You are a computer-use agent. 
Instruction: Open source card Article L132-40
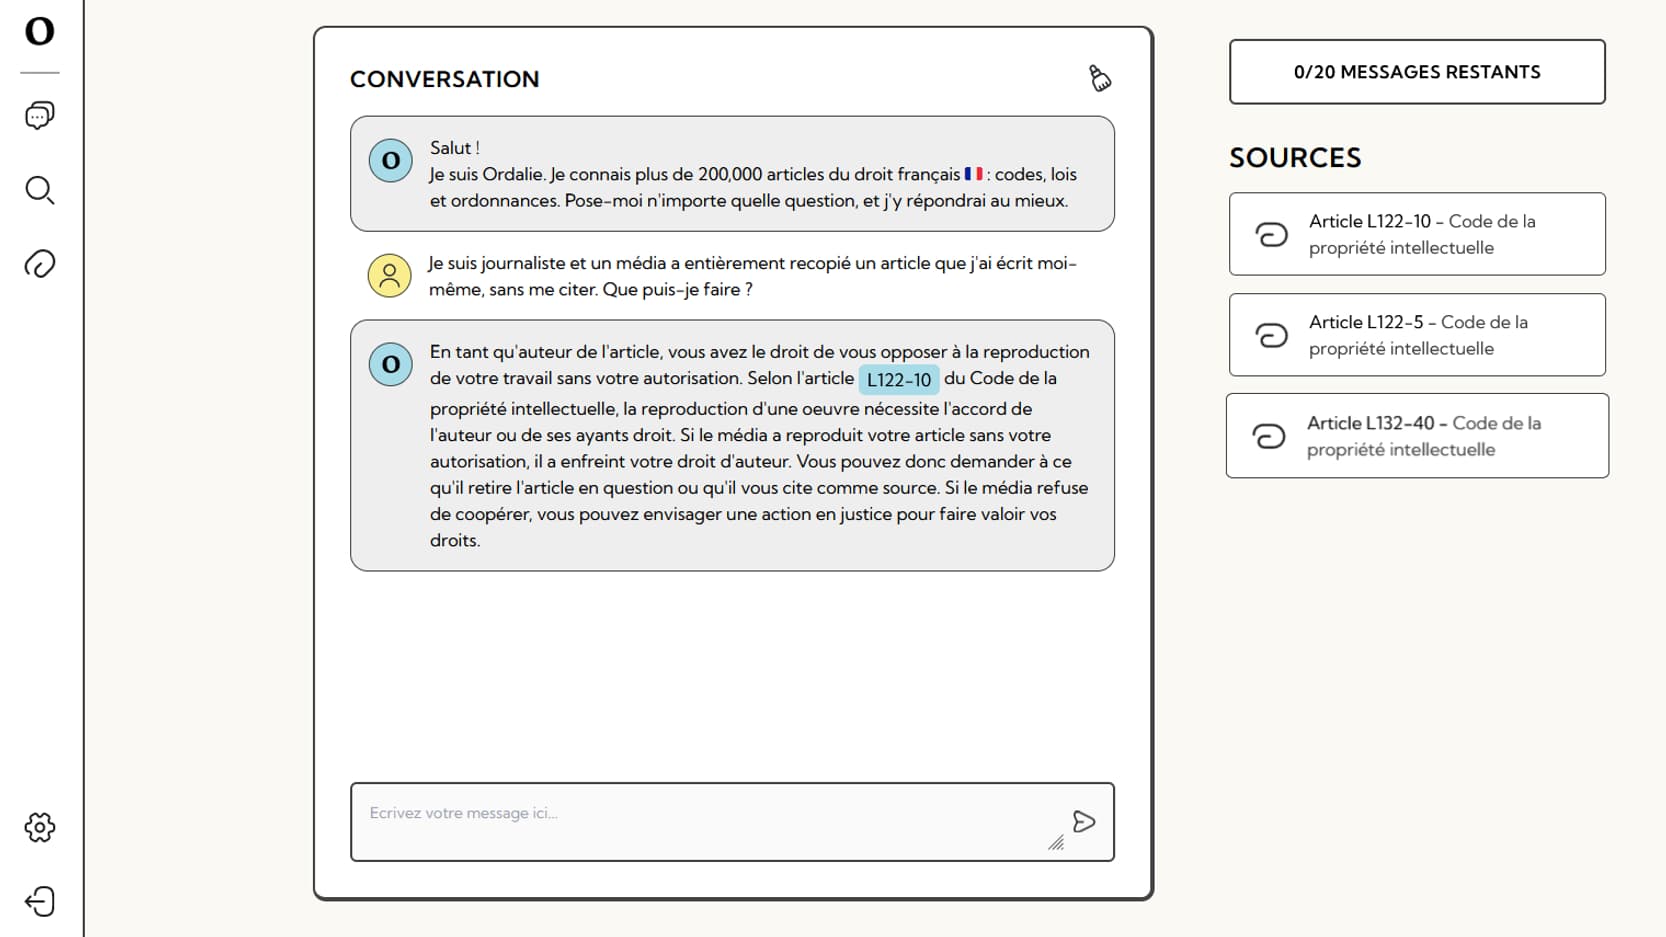click(1417, 436)
